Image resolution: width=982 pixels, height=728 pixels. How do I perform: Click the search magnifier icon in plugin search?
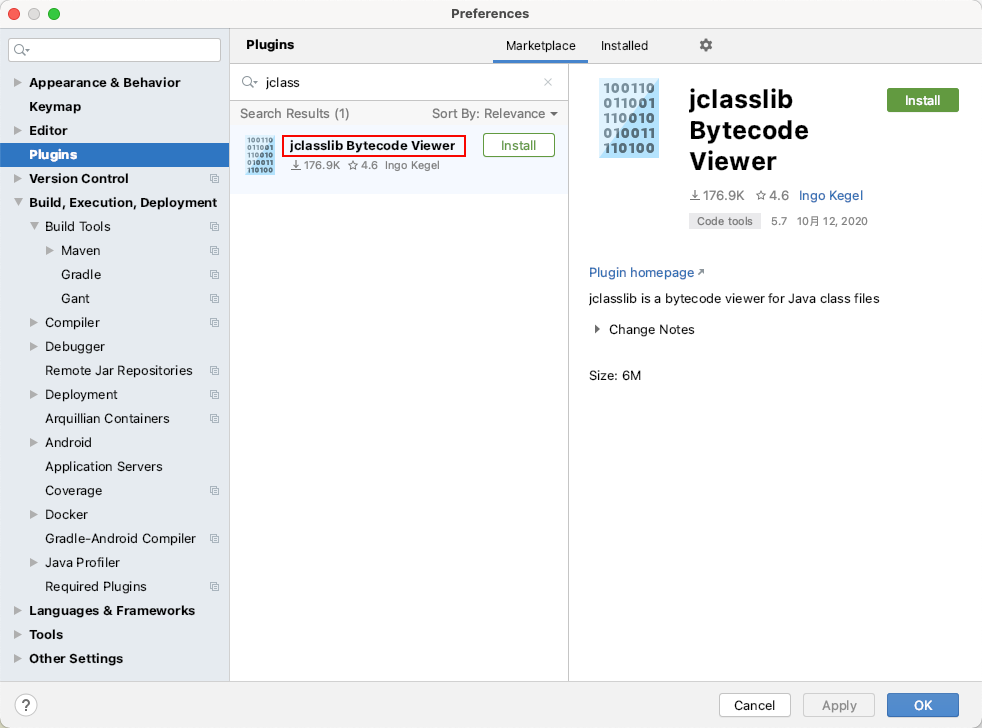click(249, 82)
